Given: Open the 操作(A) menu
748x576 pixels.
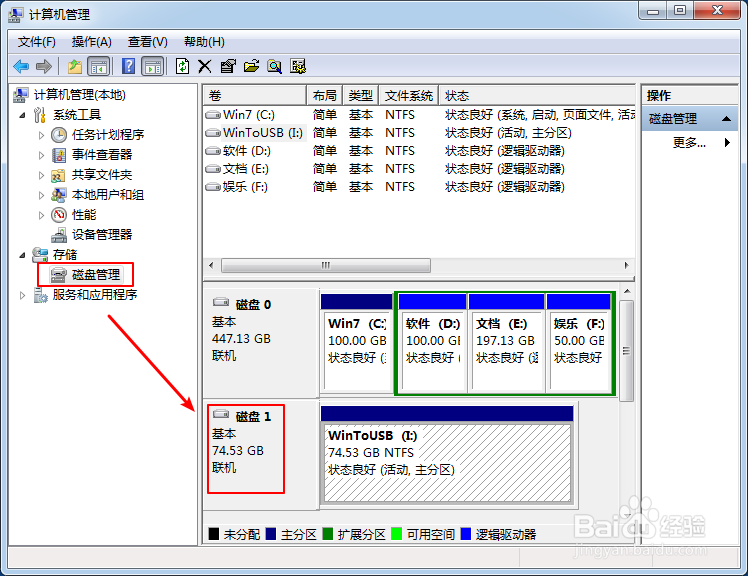Looking at the screenshot, I should (x=92, y=42).
